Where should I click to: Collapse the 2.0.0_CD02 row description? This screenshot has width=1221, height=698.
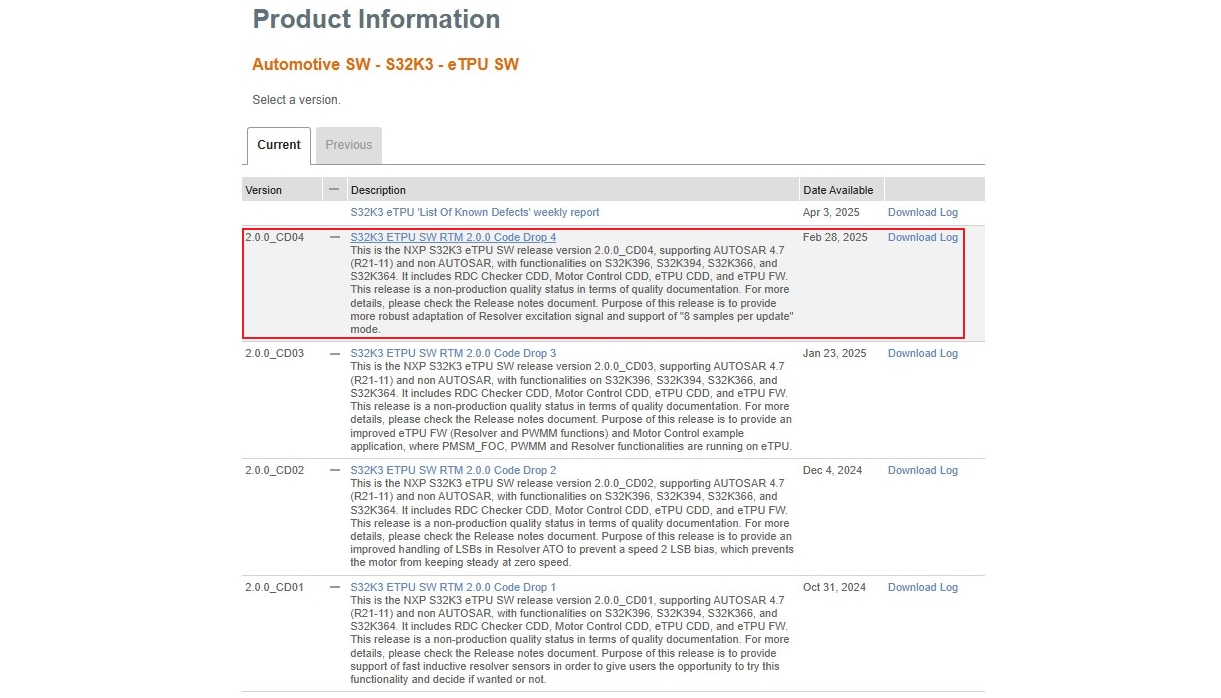tap(334, 471)
